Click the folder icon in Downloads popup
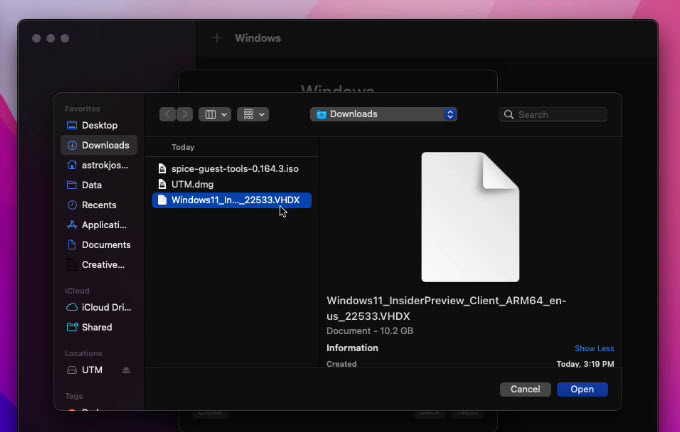The image size is (680, 432). point(321,115)
